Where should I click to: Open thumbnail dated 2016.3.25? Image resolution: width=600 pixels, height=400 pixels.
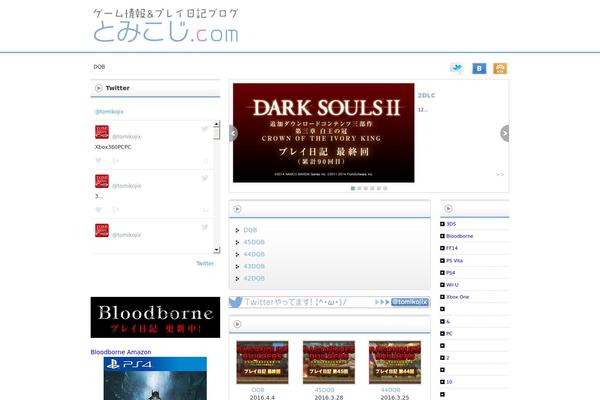click(395, 362)
